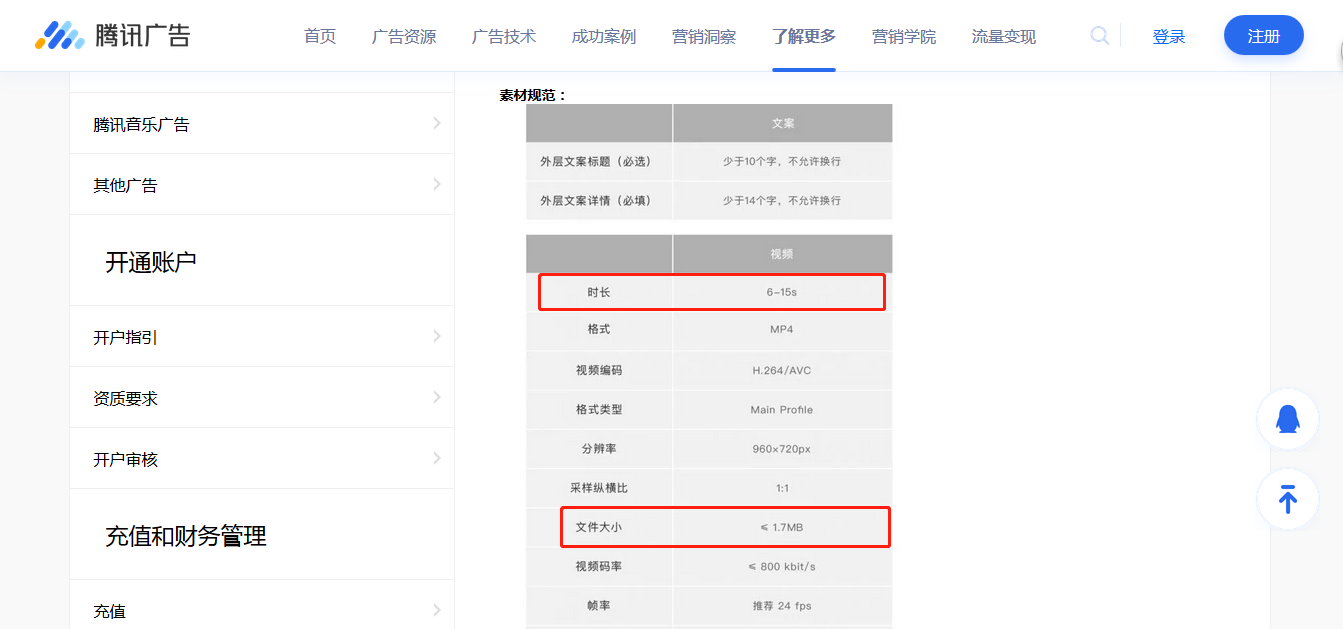Click the 采样纵横比 row label
1343x629 pixels.
tap(599, 488)
